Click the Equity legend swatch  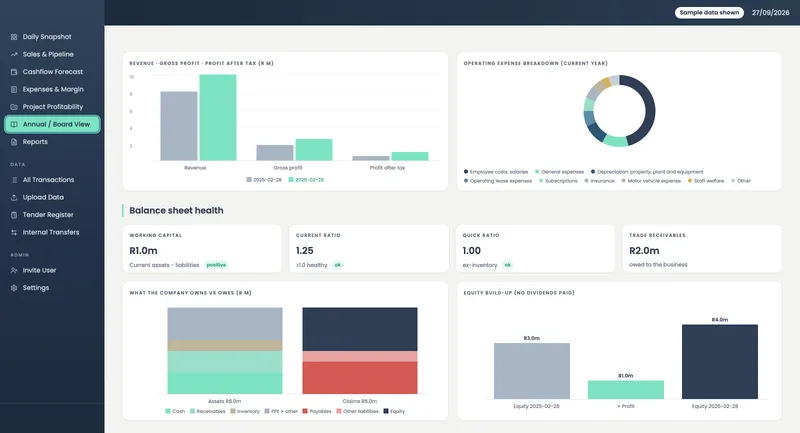click(386, 411)
